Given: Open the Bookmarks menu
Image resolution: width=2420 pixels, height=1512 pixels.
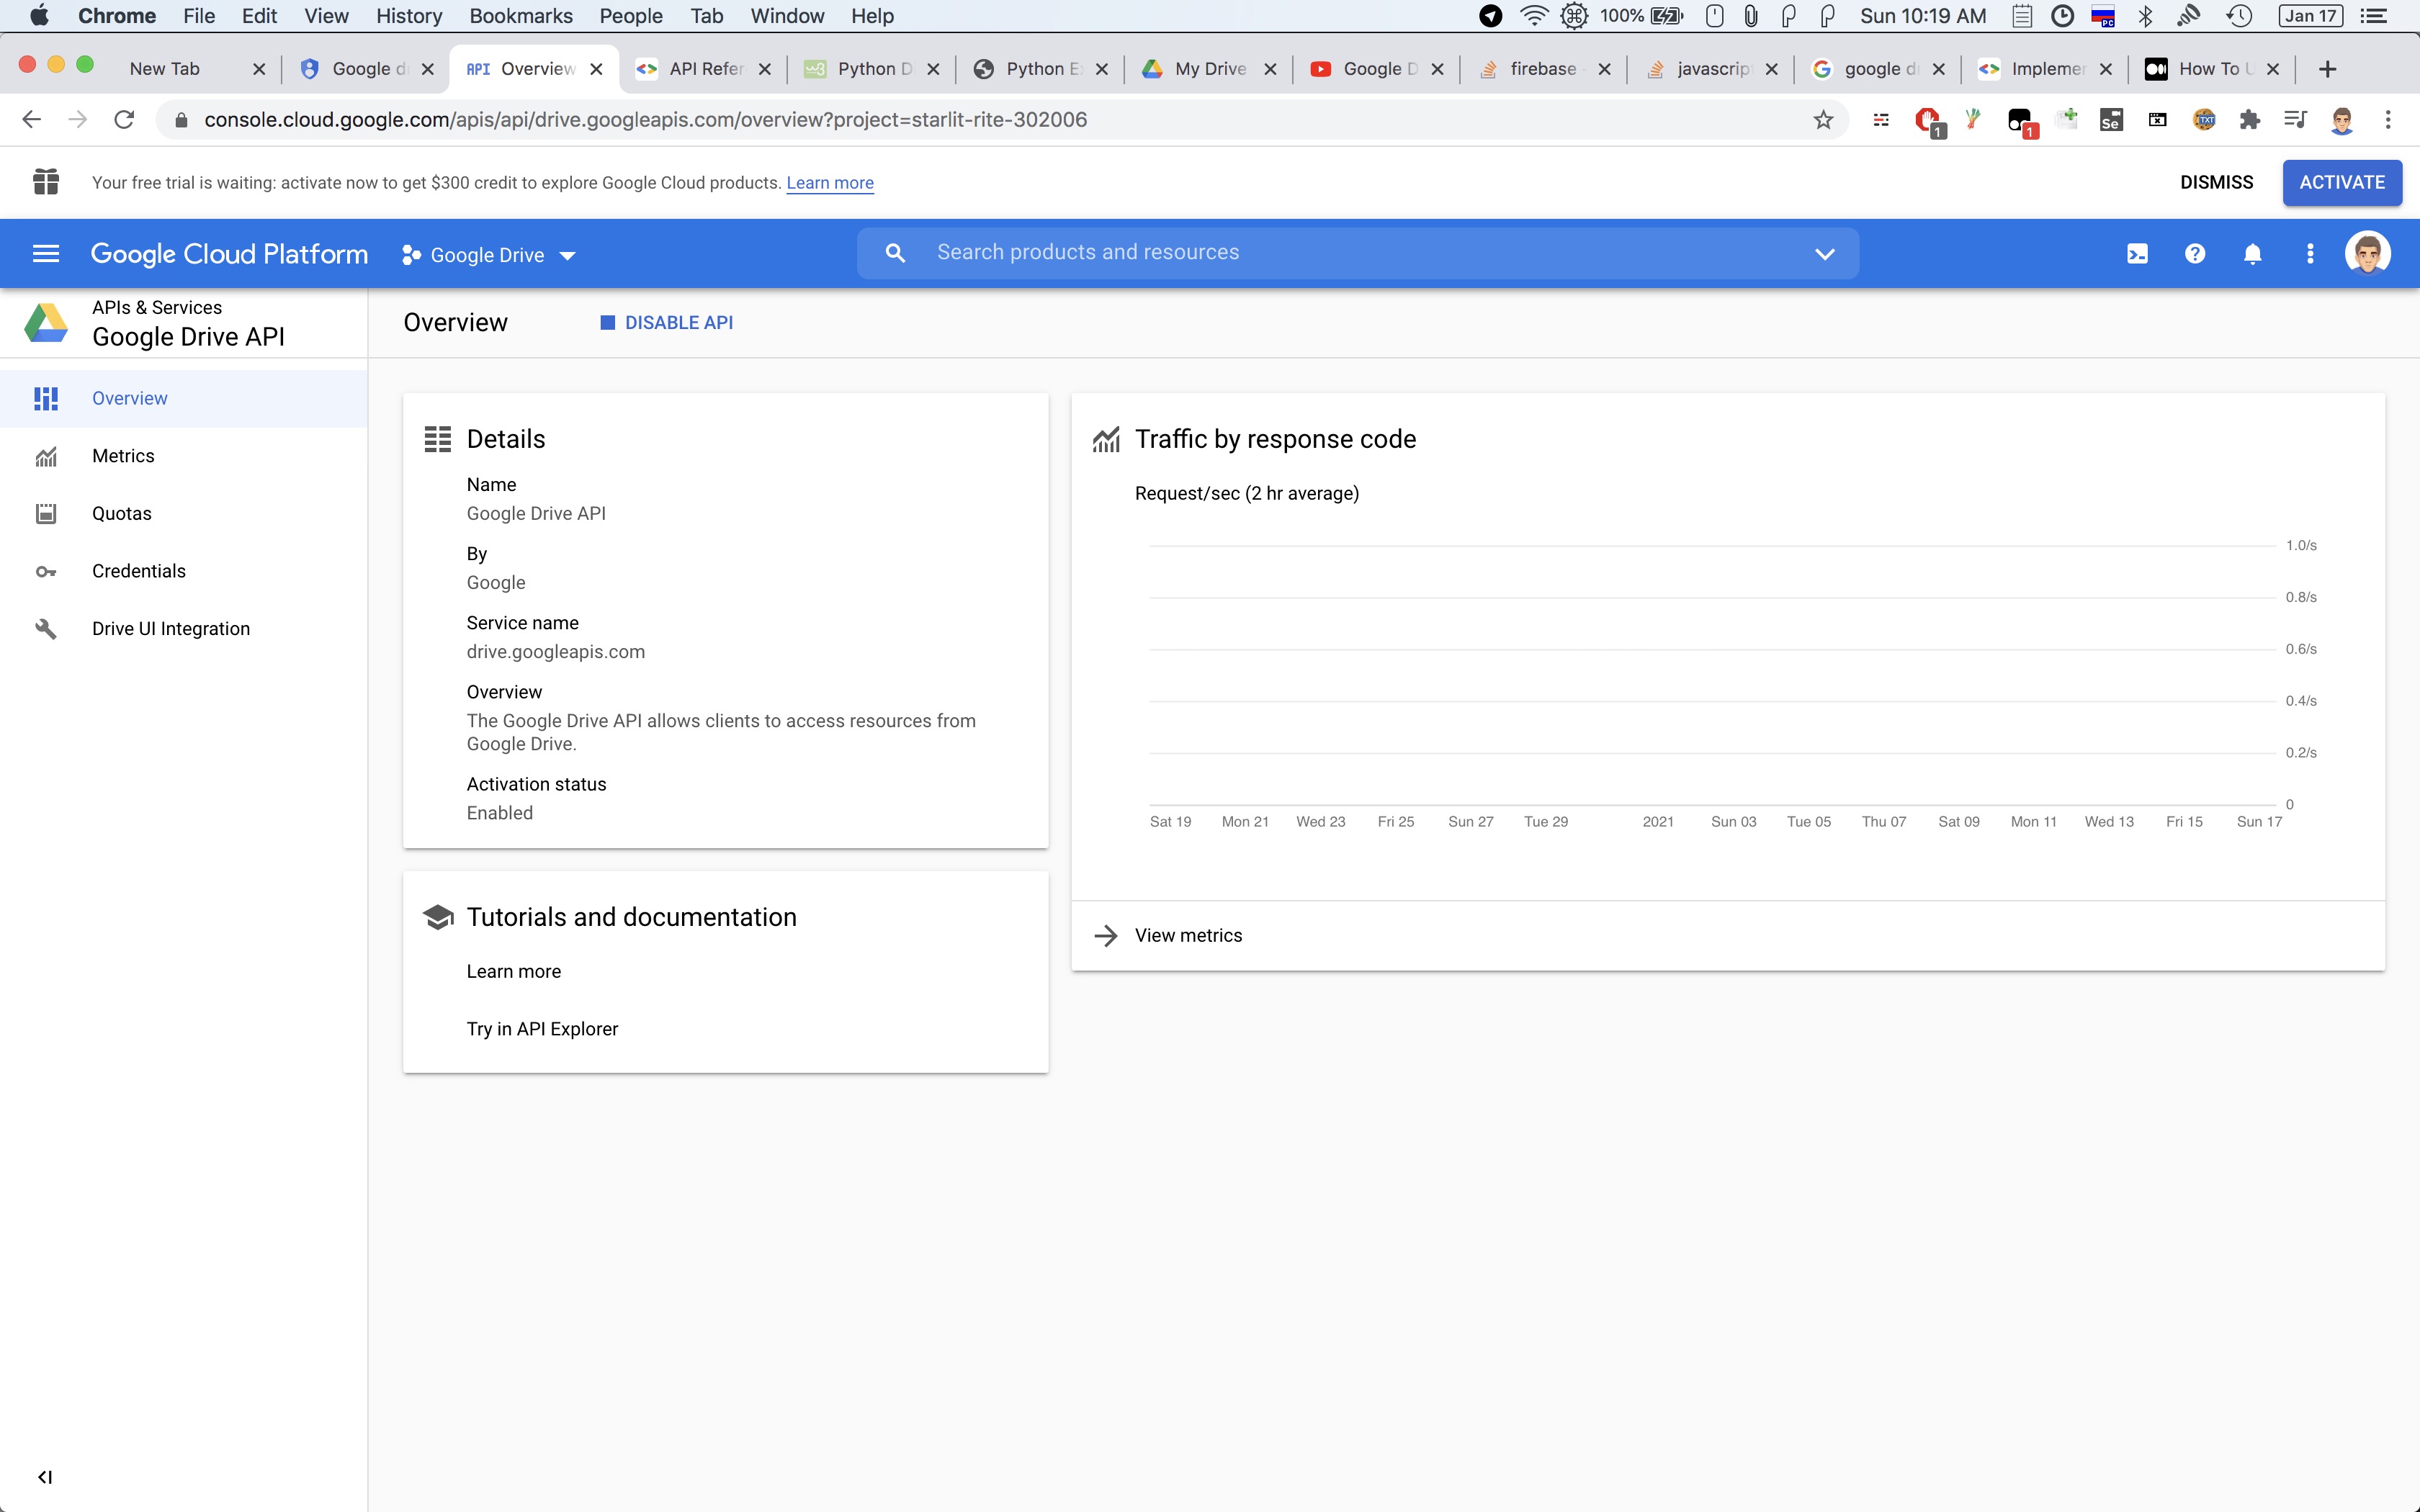Looking at the screenshot, I should (521, 16).
